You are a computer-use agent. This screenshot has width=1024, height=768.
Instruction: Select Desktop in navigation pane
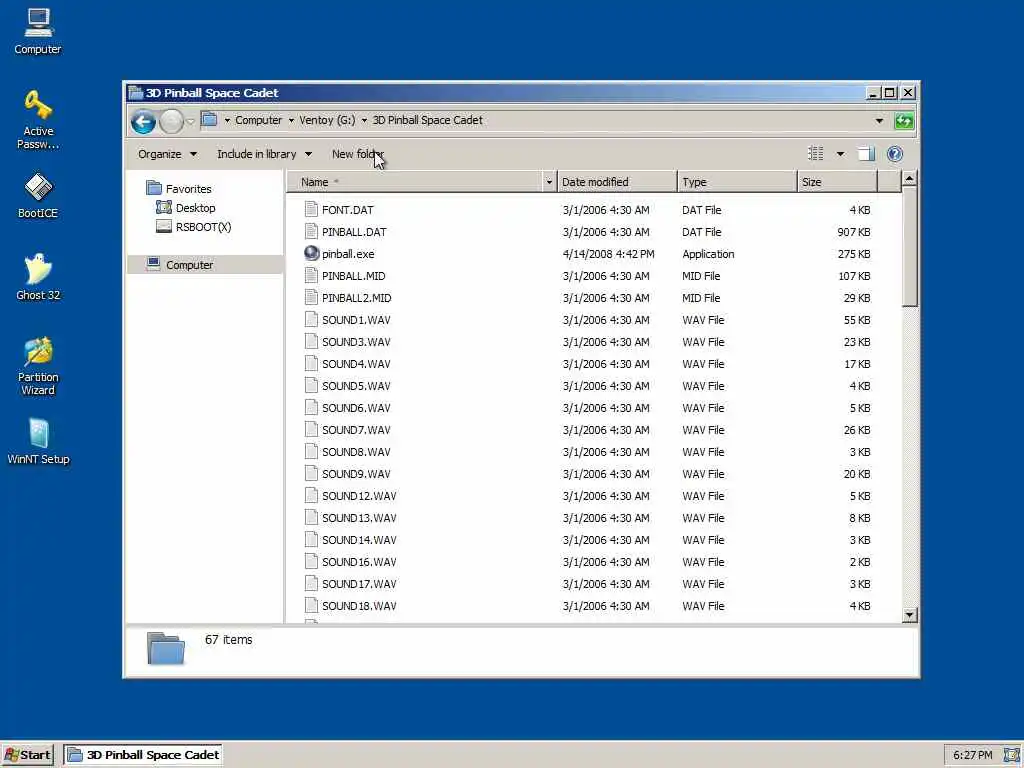pos(195,208)
